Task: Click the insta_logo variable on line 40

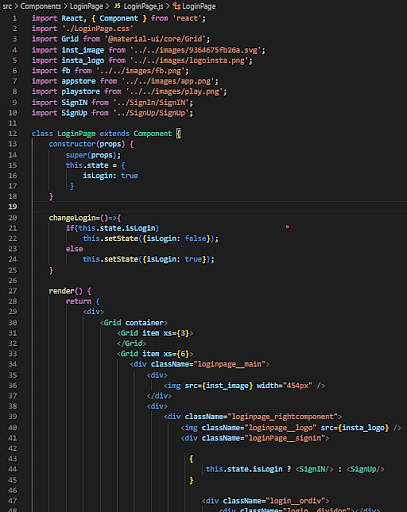Action: click(364, 428)
